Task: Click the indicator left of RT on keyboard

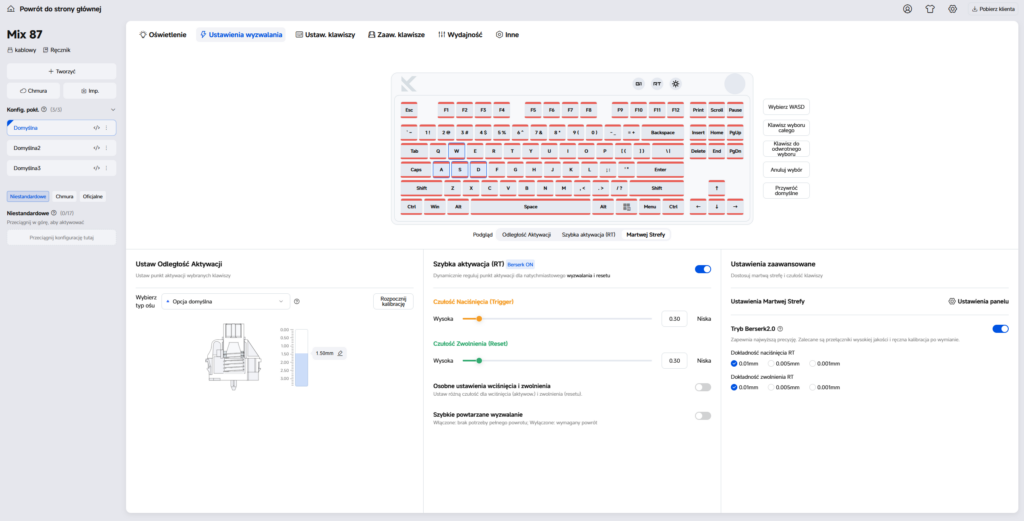Action: [x=638, y=84]
